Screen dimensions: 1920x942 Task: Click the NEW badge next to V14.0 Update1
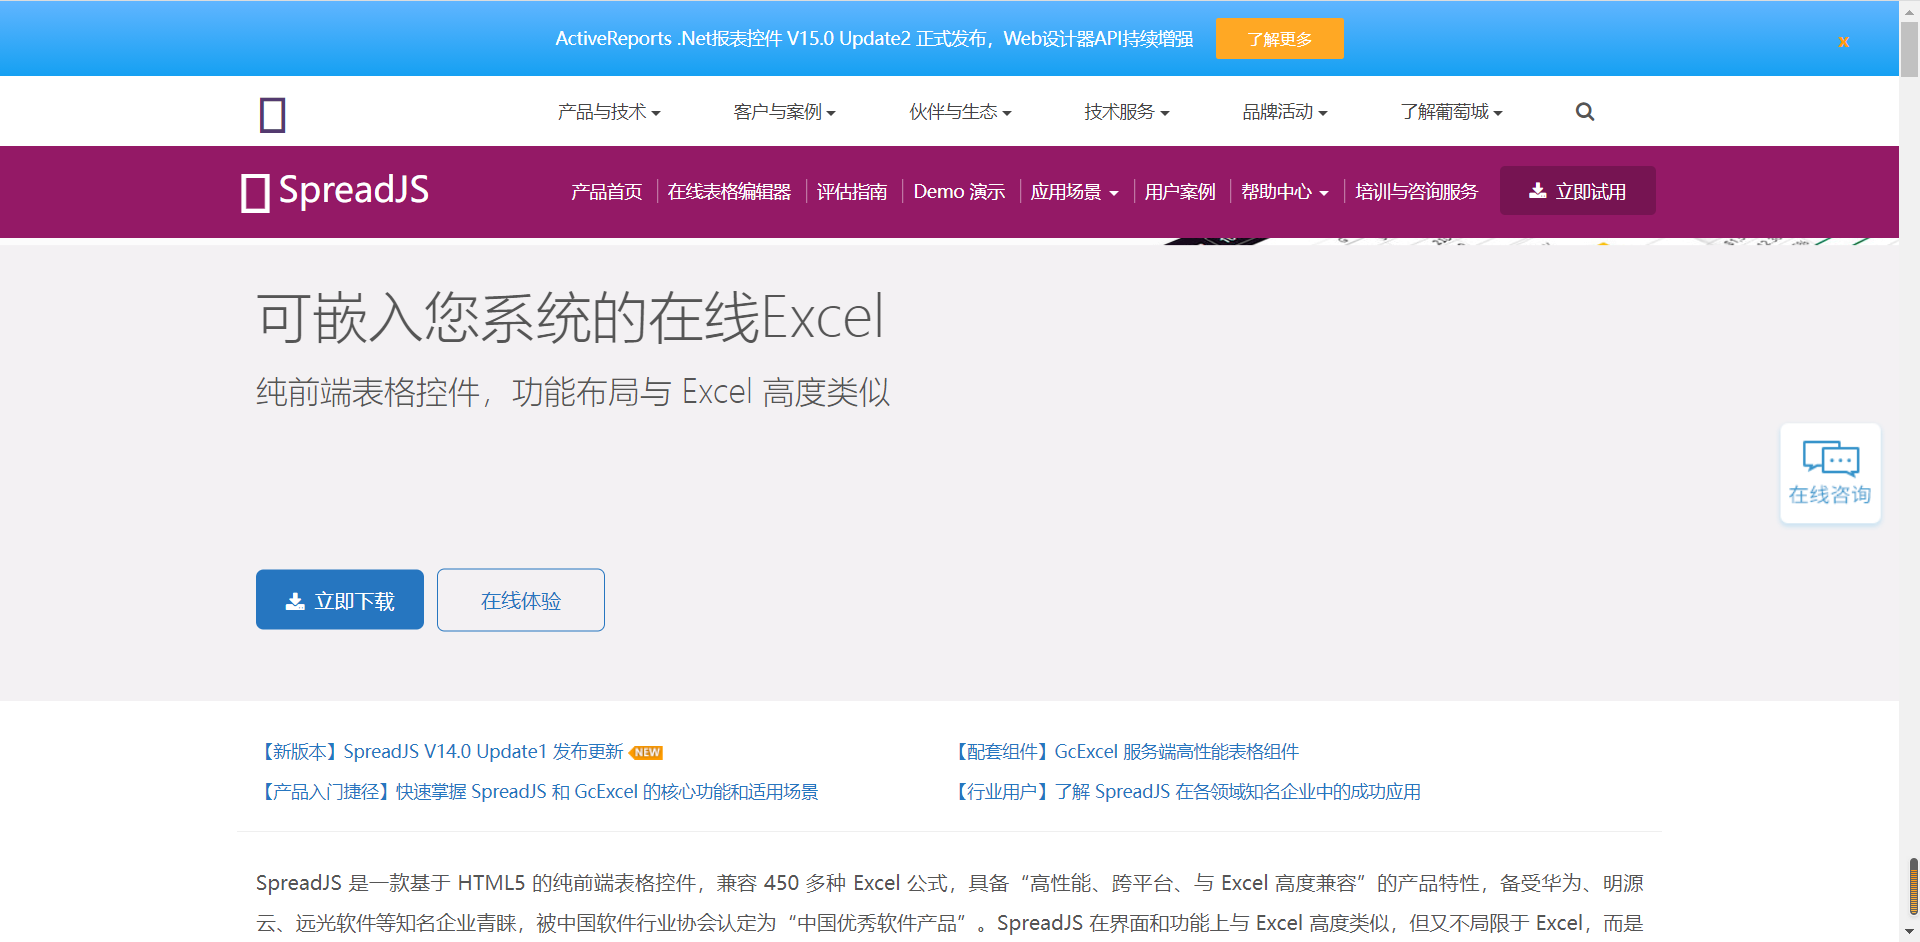646,751
